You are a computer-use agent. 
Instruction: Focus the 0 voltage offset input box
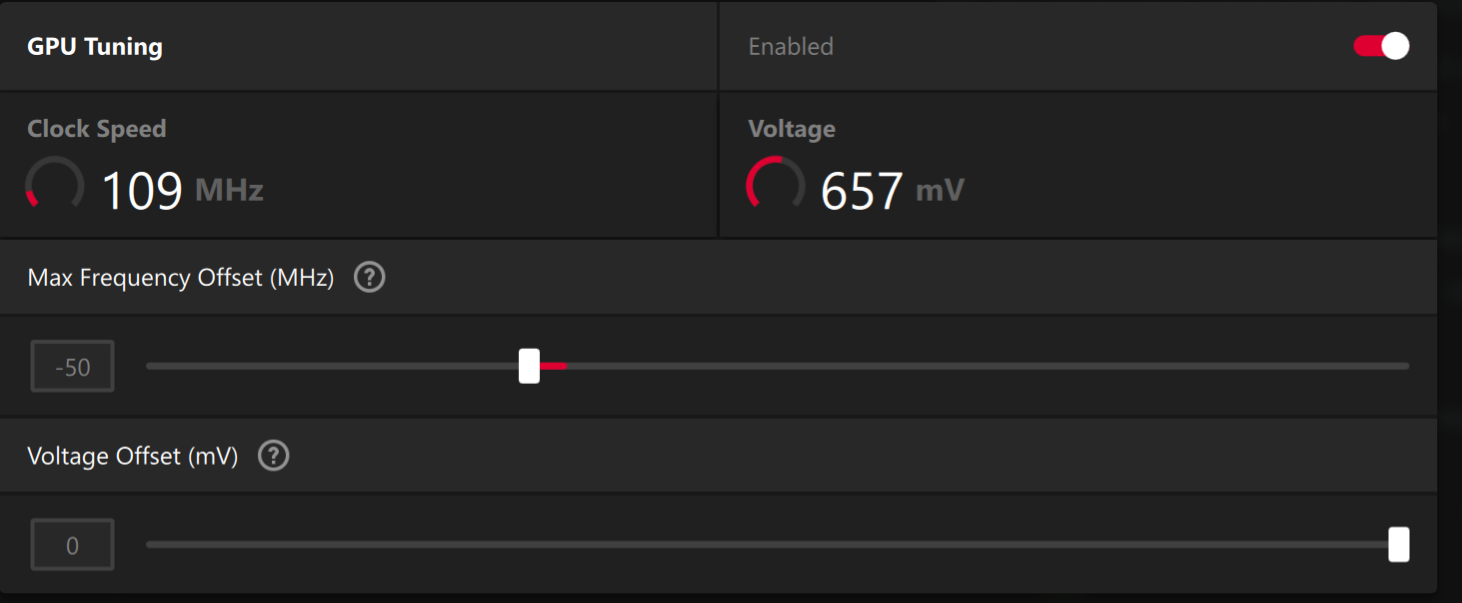[x=72, y=545]
